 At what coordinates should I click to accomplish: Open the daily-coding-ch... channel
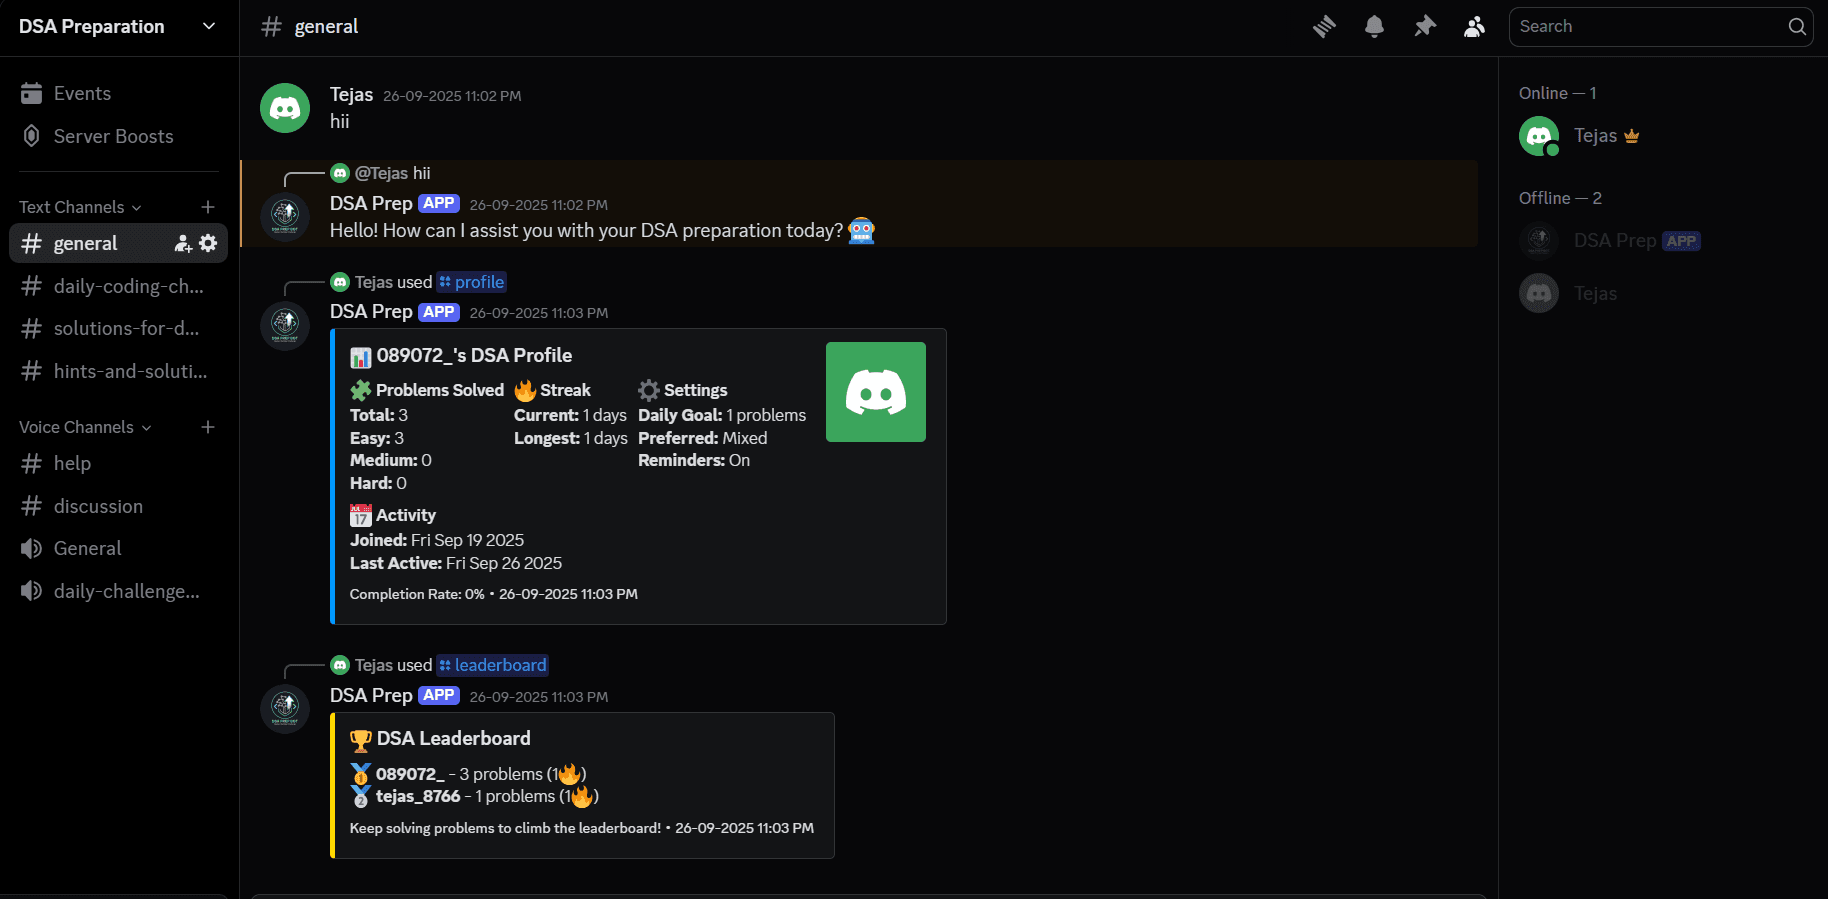point(119,286)
